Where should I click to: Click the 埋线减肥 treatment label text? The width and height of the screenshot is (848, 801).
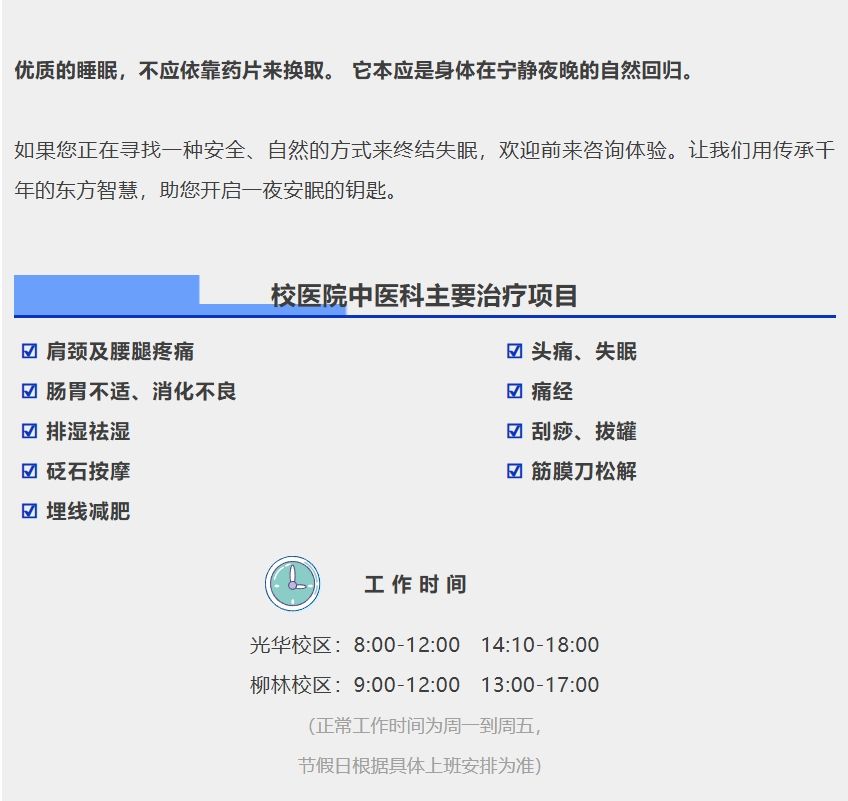88,512
